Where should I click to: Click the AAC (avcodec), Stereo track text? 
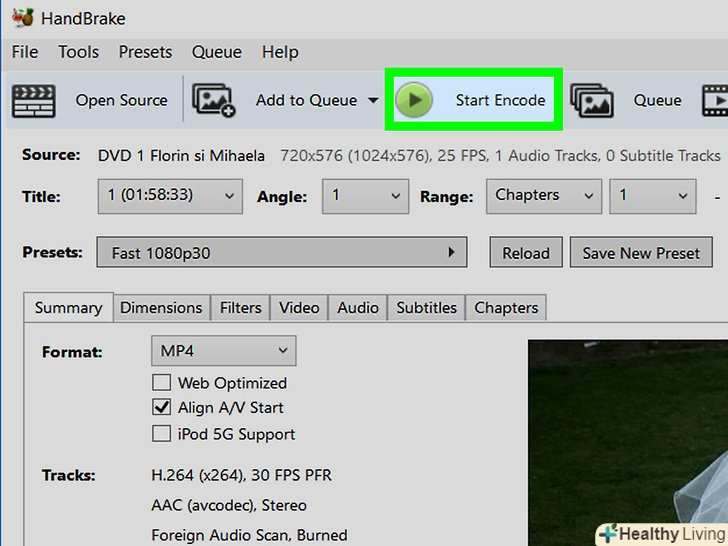[x=229, y=505]
